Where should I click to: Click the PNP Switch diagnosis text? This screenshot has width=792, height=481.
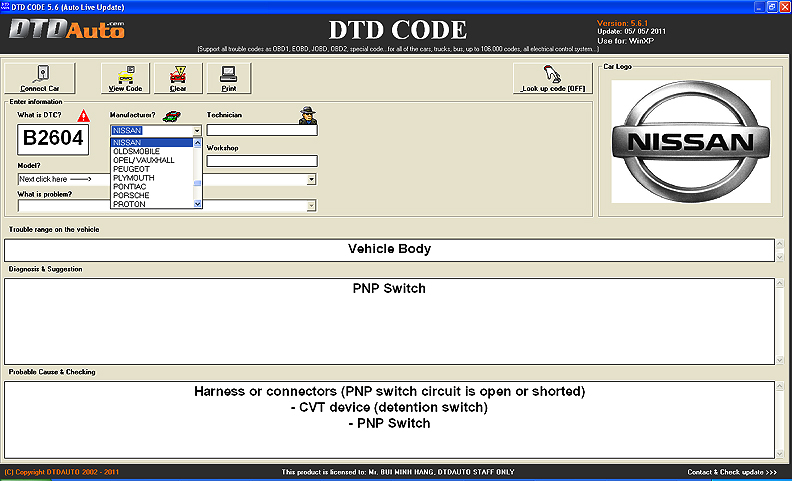click(x=389, y=288)
